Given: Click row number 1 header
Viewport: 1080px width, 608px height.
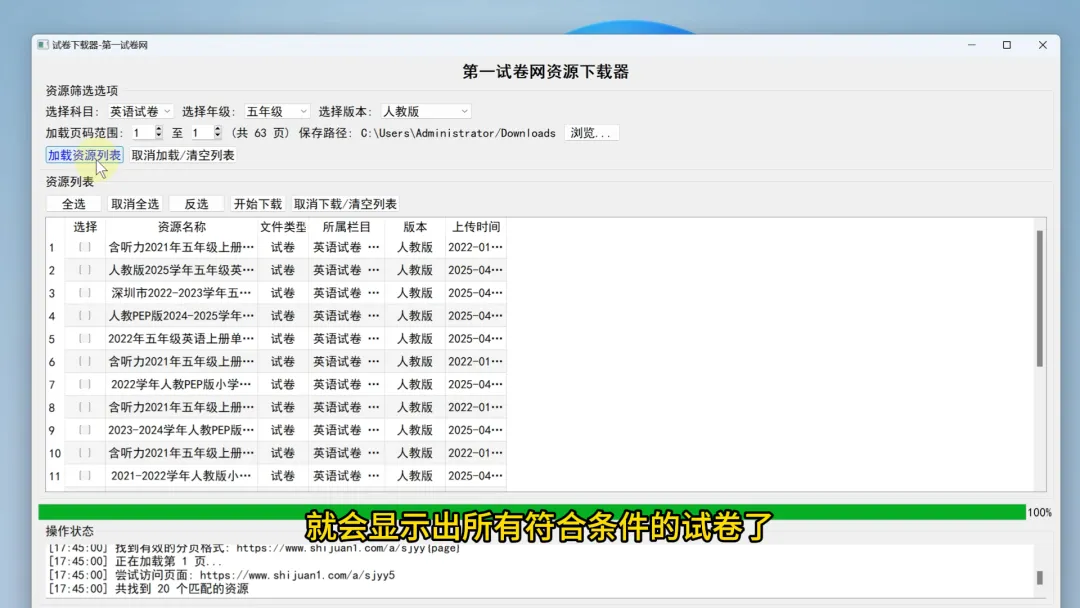Looking at the screenshot, I should pos(52,247).
